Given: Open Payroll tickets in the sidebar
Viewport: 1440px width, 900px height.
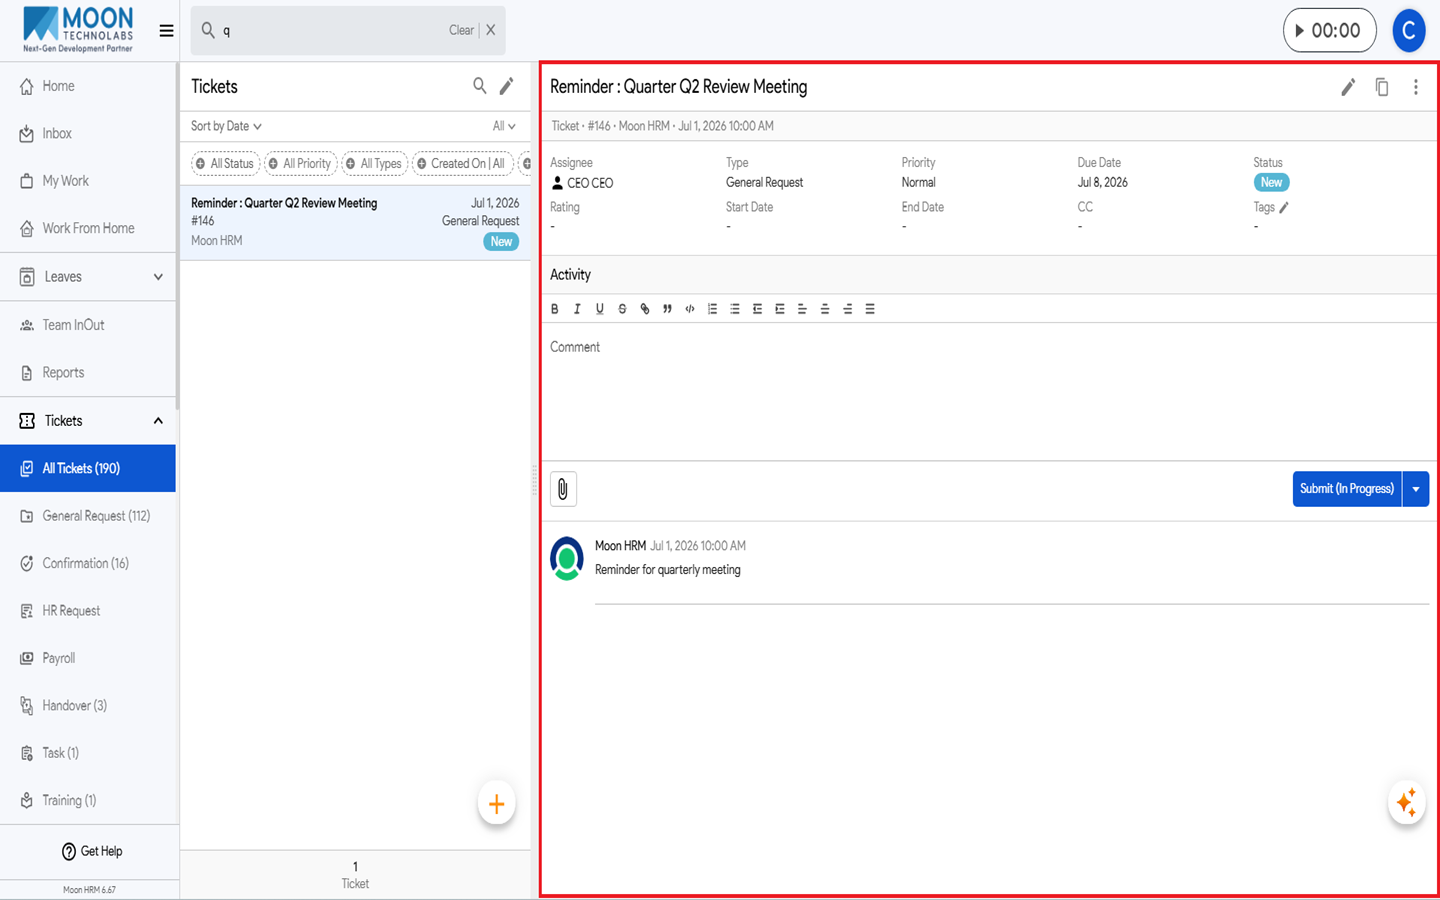Looking at the screenshot, I should pos(88,658).
